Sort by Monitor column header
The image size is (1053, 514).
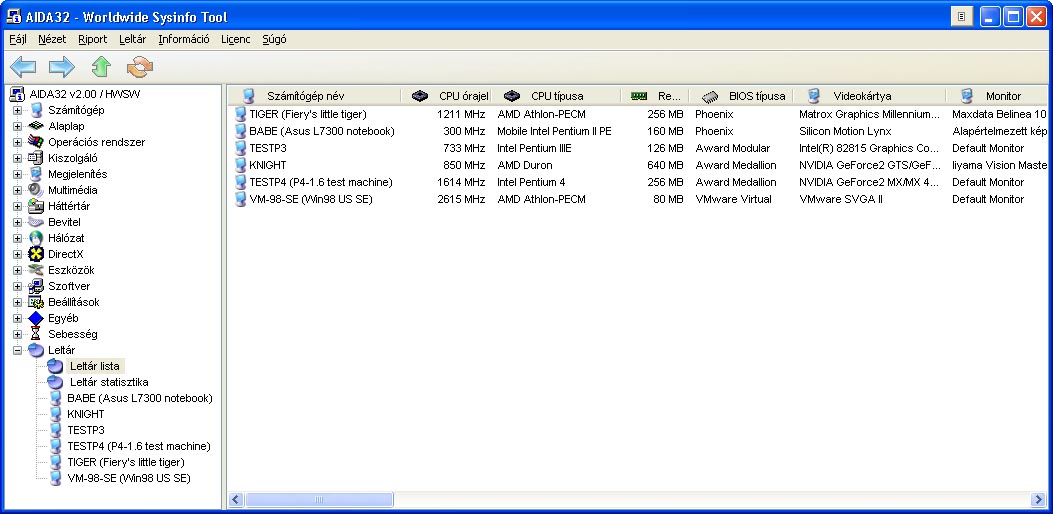999,96
